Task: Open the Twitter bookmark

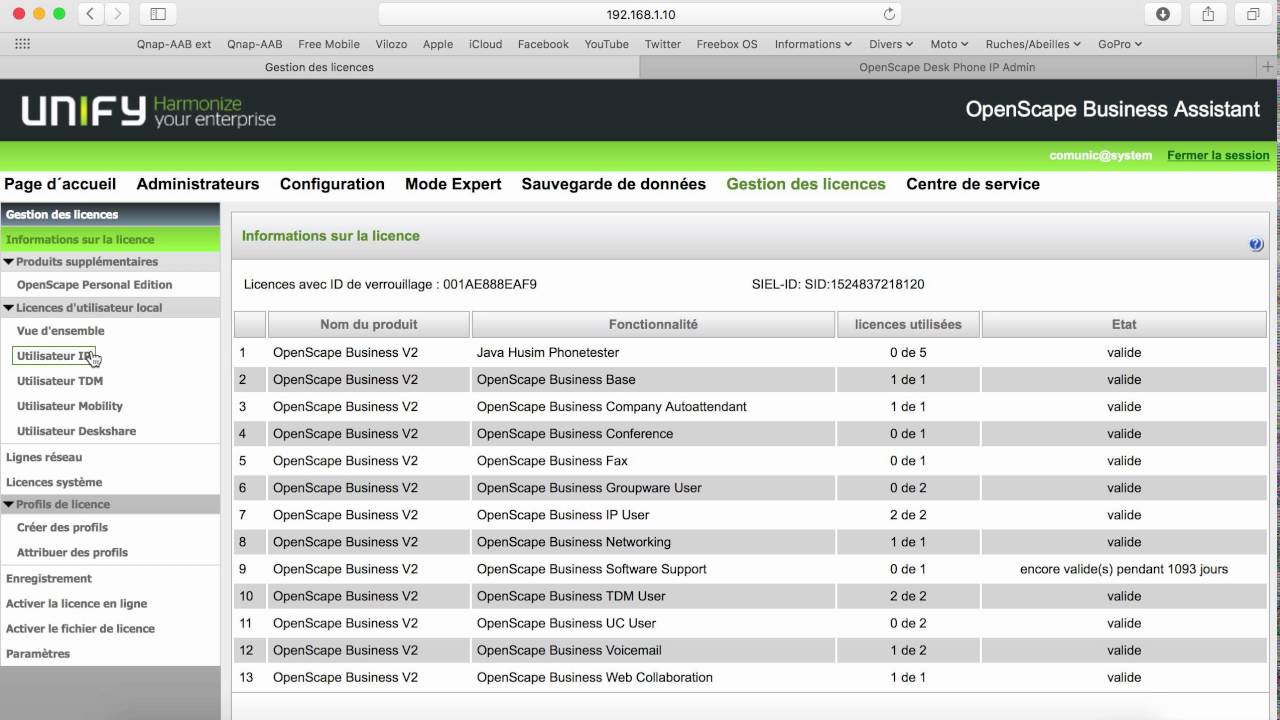Action: (x=663, y=44)
